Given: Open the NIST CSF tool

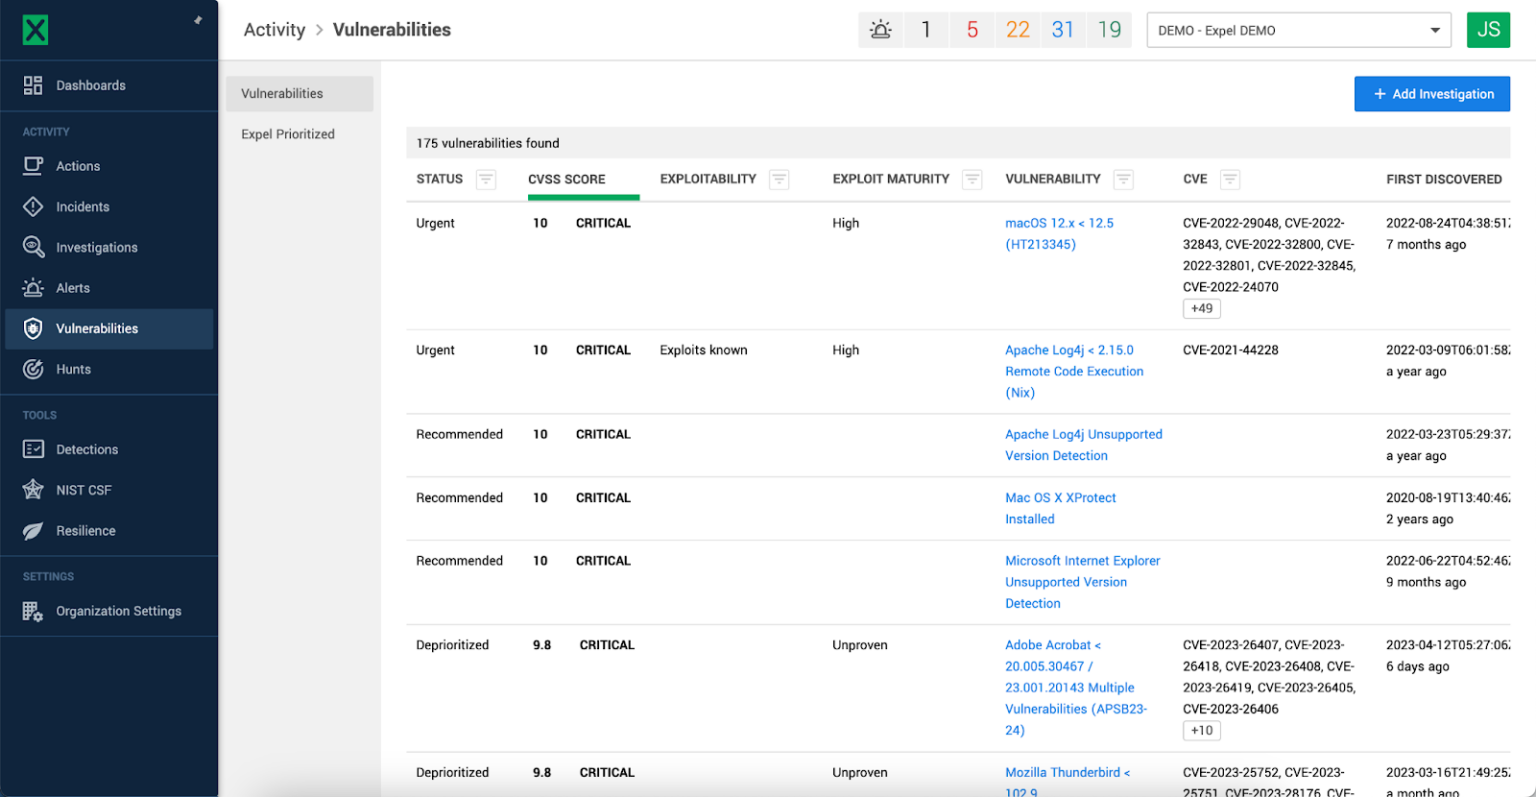Looking at the screenshot, I should coord(83,490).
